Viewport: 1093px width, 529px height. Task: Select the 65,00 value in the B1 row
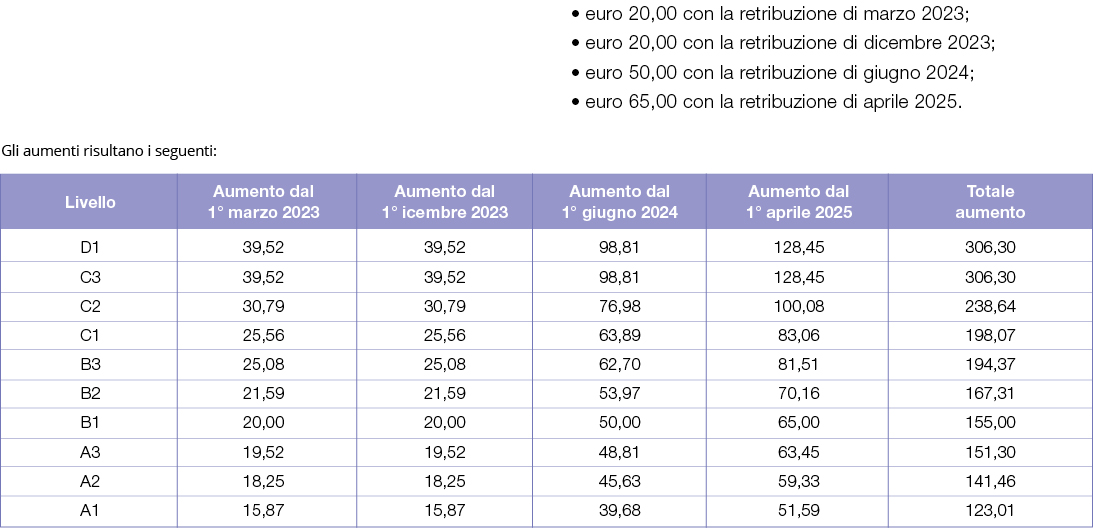click(x=799, y=422)
